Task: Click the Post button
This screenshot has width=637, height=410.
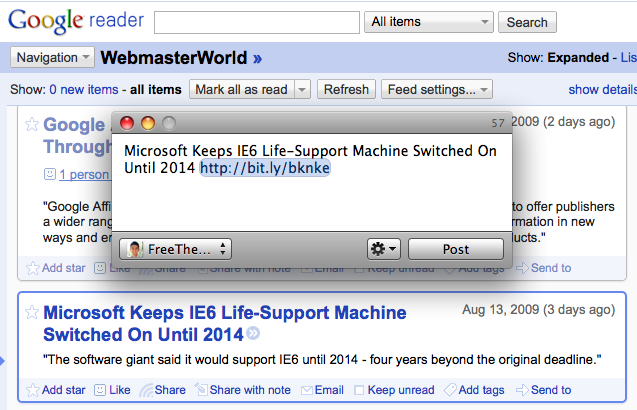Action: coord(456,249)
